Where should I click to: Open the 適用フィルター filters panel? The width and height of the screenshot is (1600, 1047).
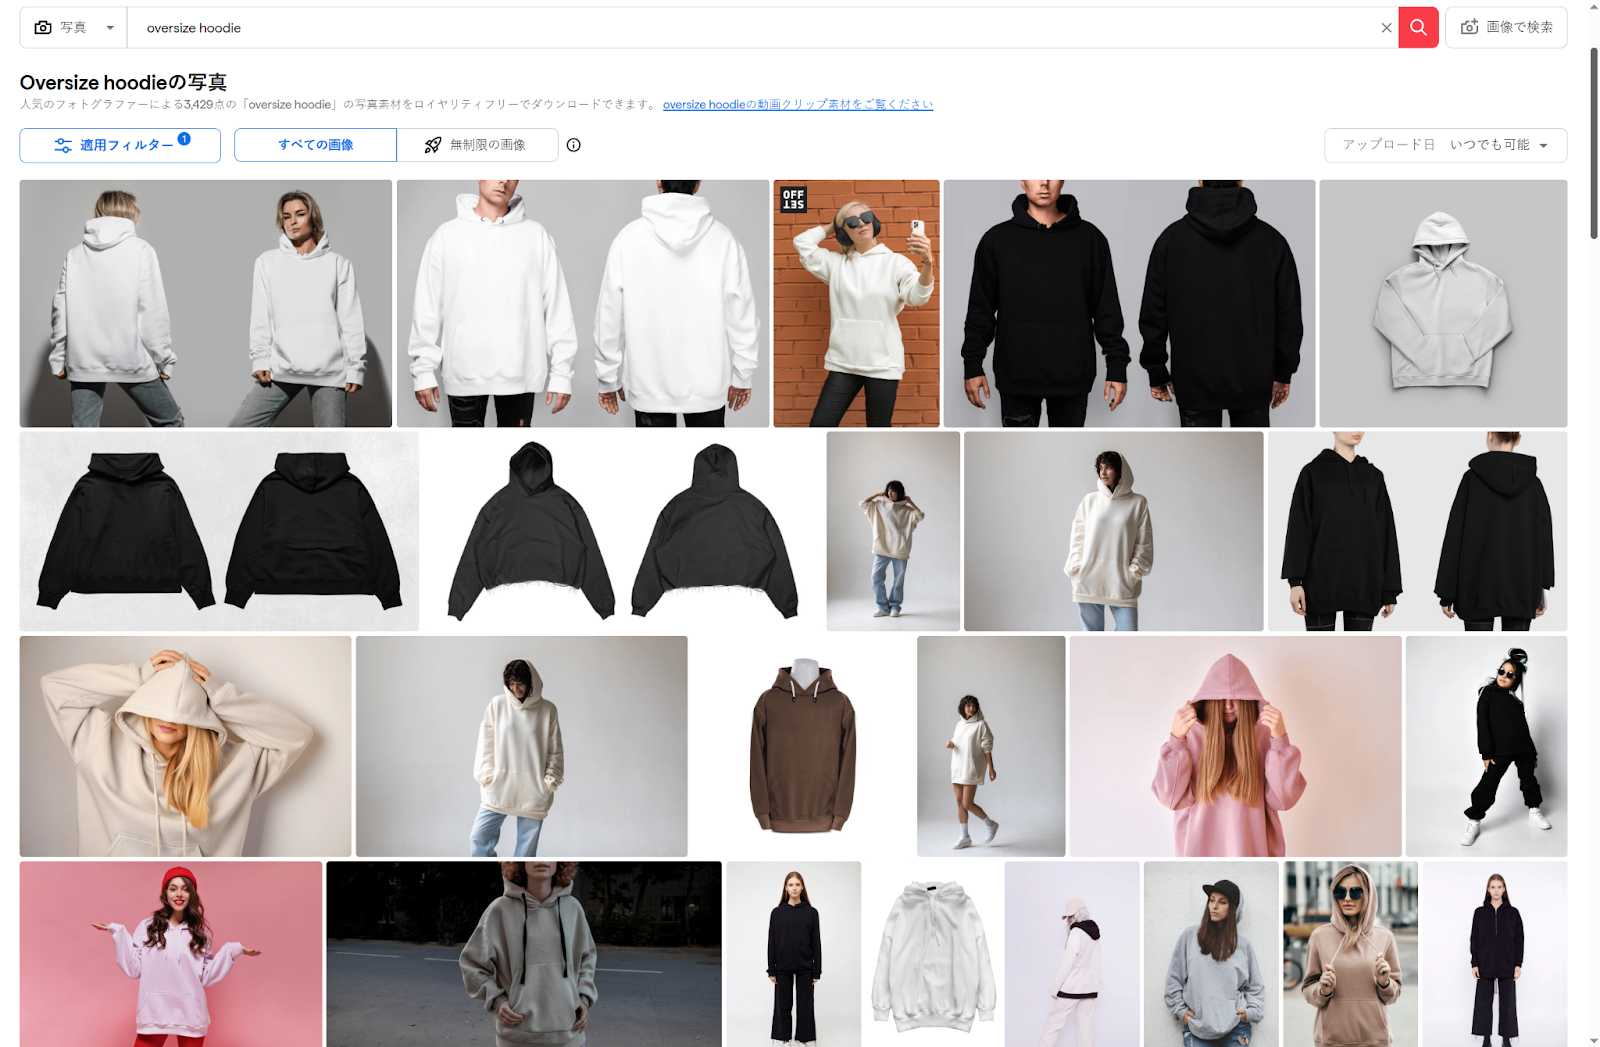pos(120,145)
